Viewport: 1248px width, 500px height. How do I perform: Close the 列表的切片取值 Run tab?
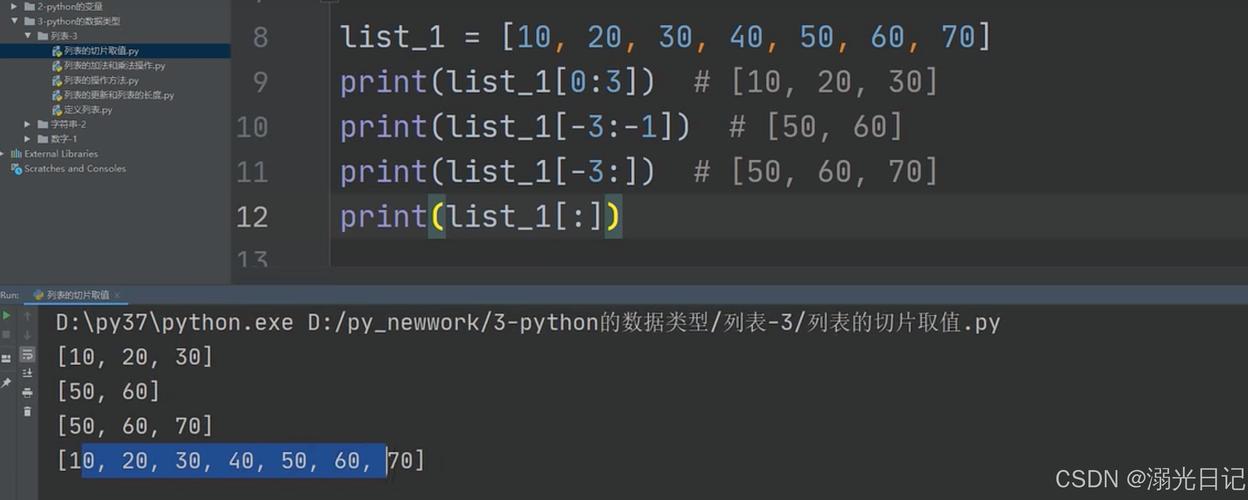tap(118, 295)
